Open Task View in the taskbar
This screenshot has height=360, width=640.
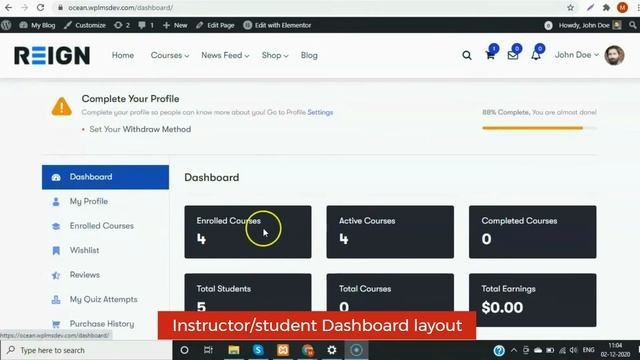208,350
